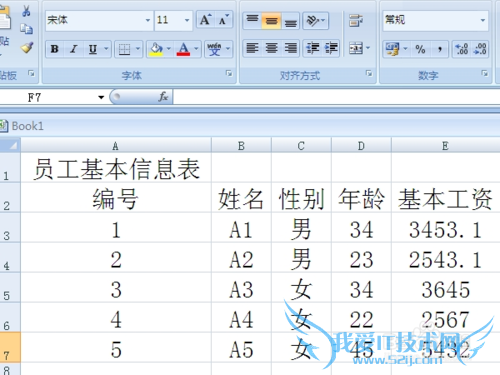Apply comma thousands separator style

point(440,49)
